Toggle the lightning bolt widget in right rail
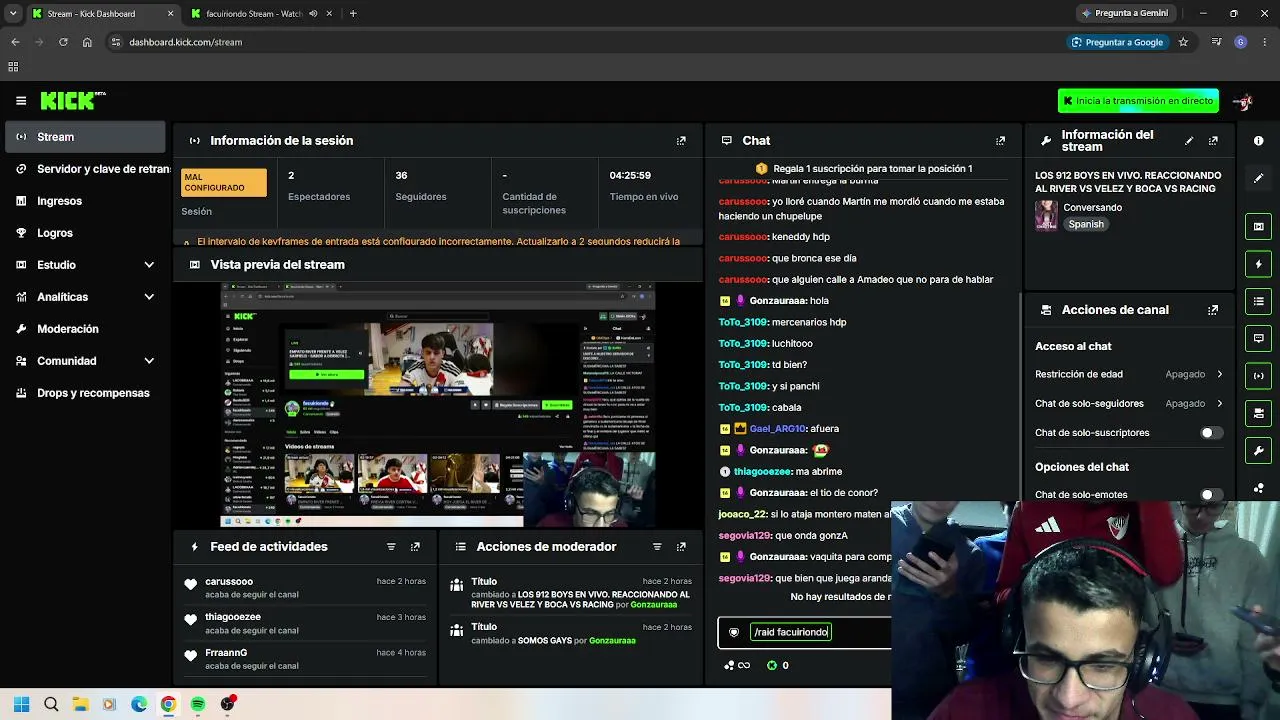 coord(1259,264)
